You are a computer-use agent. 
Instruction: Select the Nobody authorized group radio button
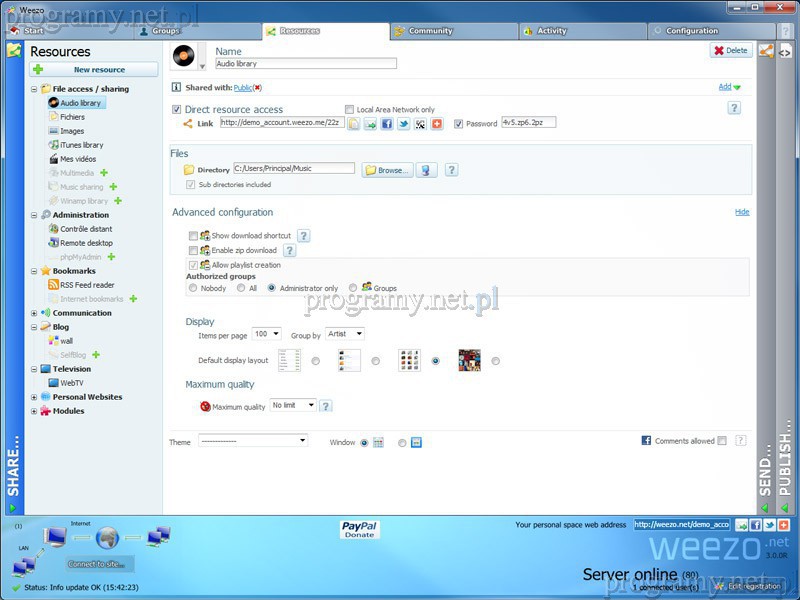pyautogui.click(x=193, y=288)
